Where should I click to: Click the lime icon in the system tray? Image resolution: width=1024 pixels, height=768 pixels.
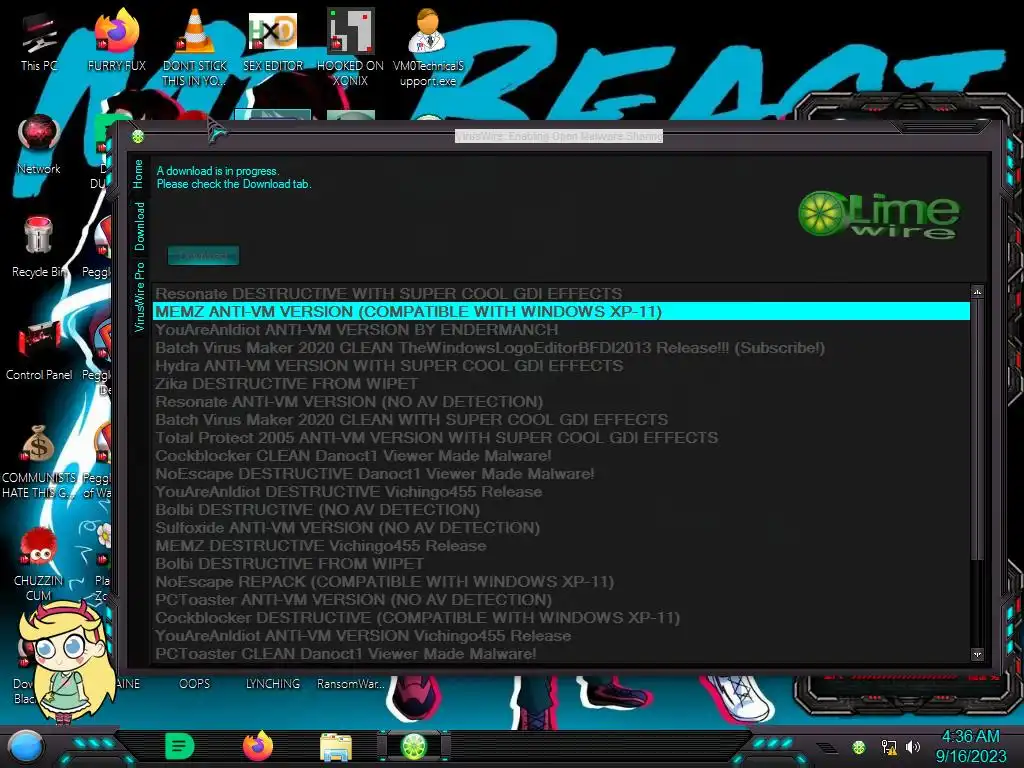tap(859, 747)
